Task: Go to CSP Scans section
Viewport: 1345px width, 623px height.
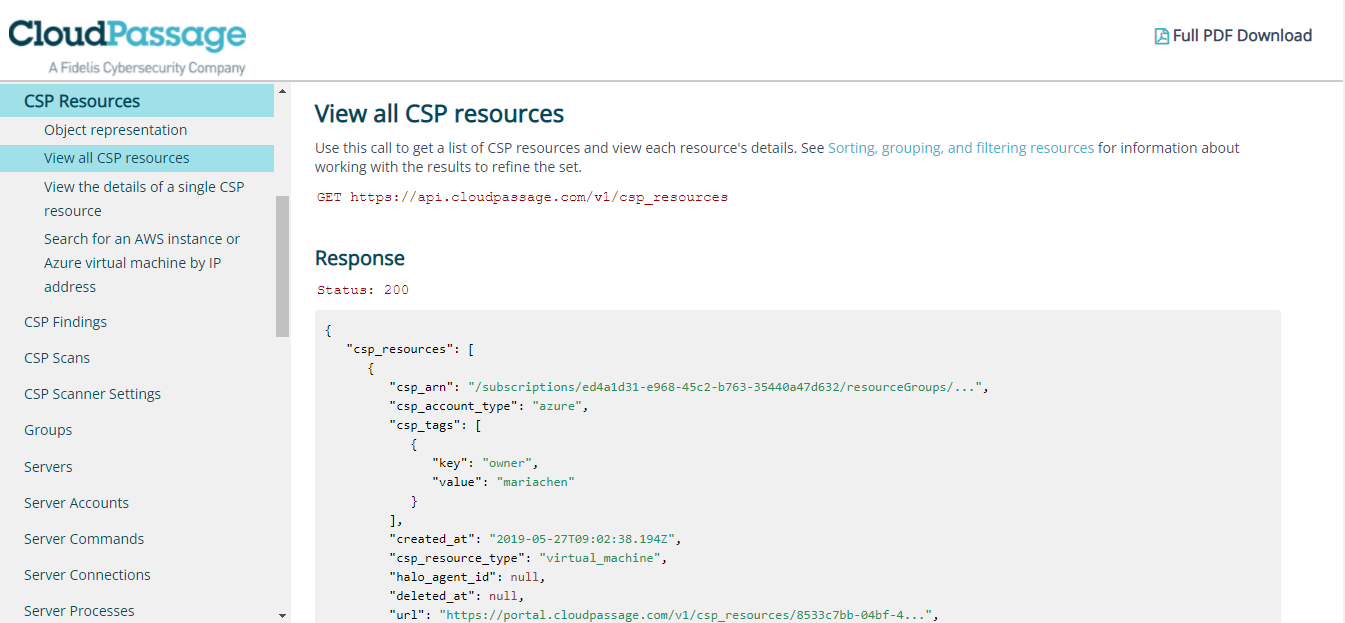Action: [57, 358]
